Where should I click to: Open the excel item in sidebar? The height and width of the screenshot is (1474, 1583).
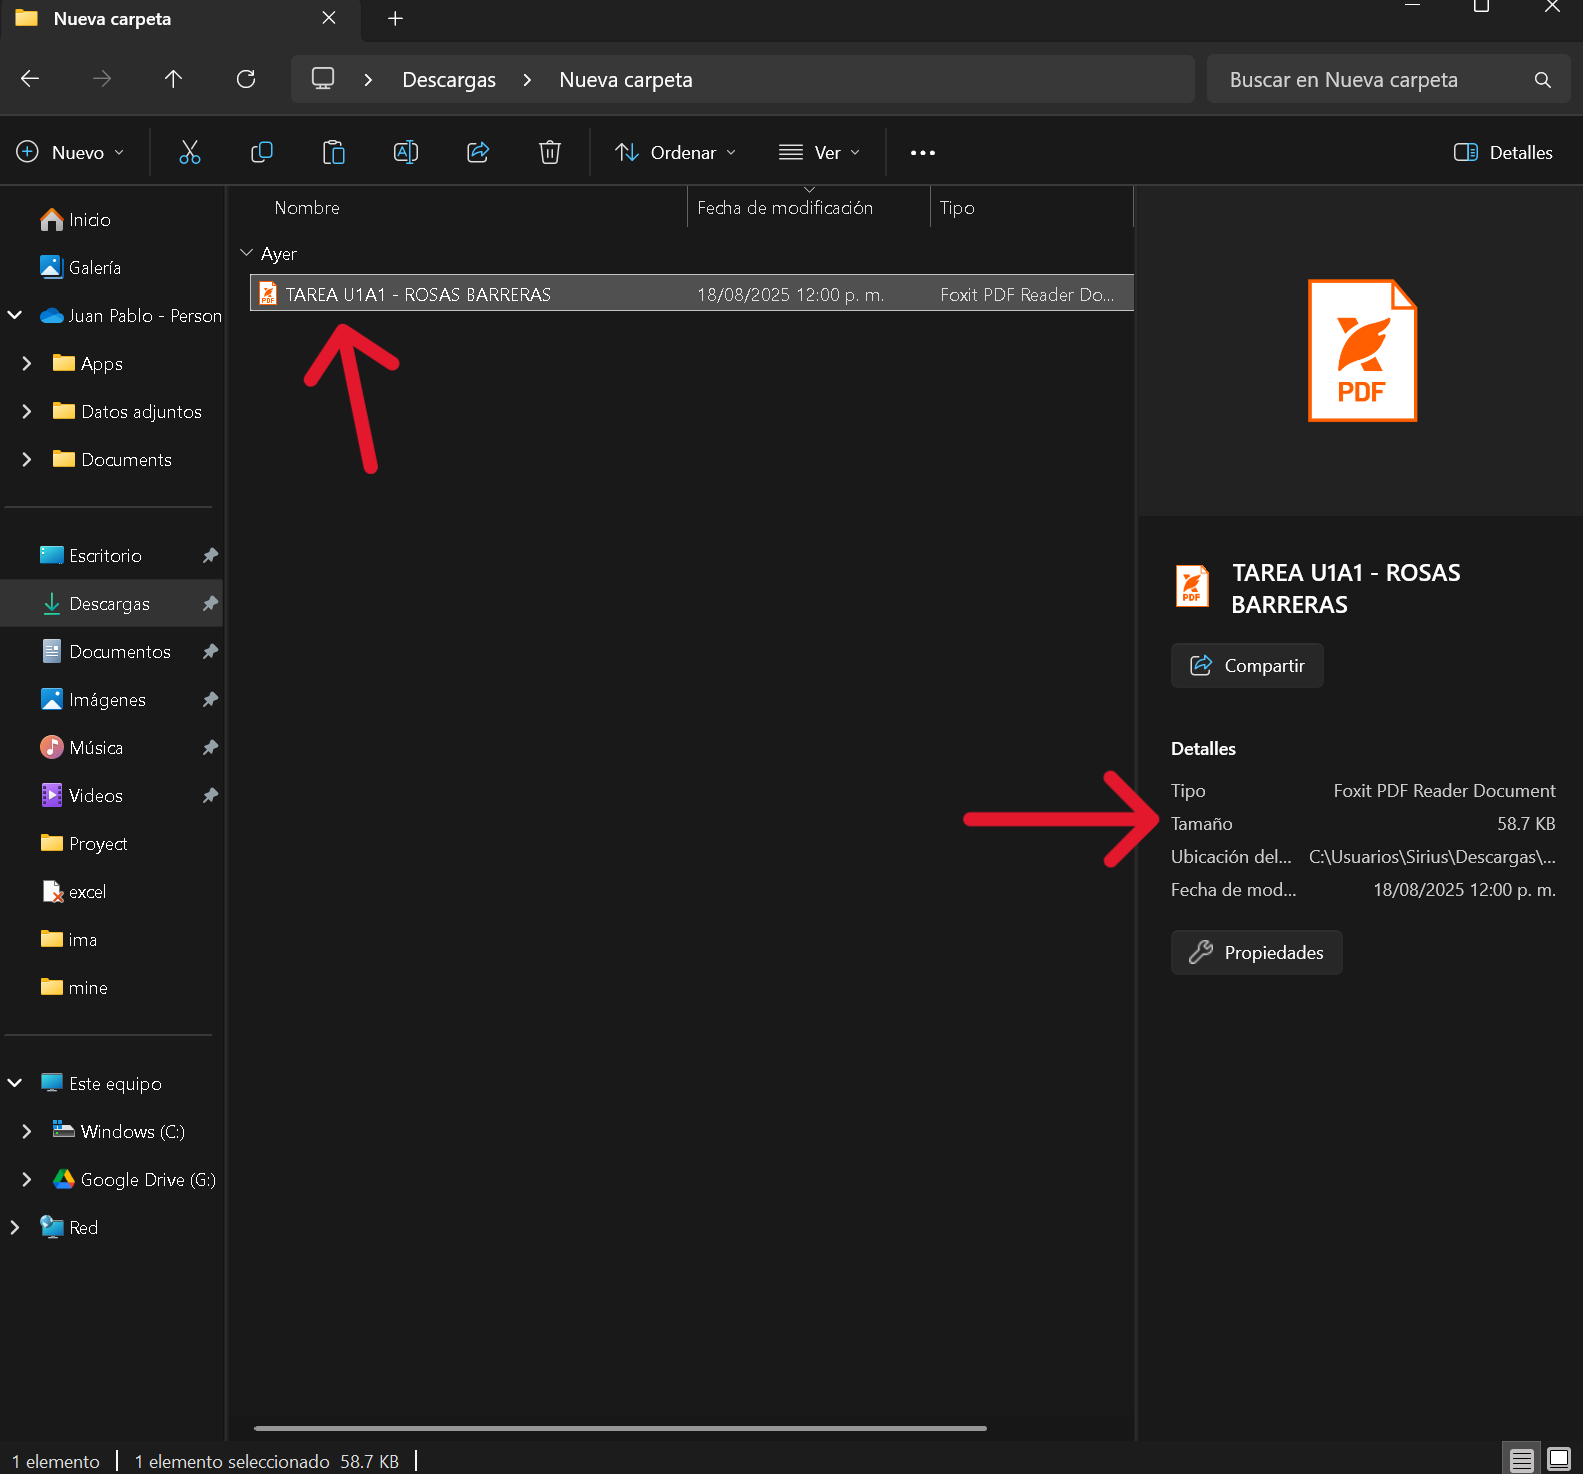[x=74, y=892]
